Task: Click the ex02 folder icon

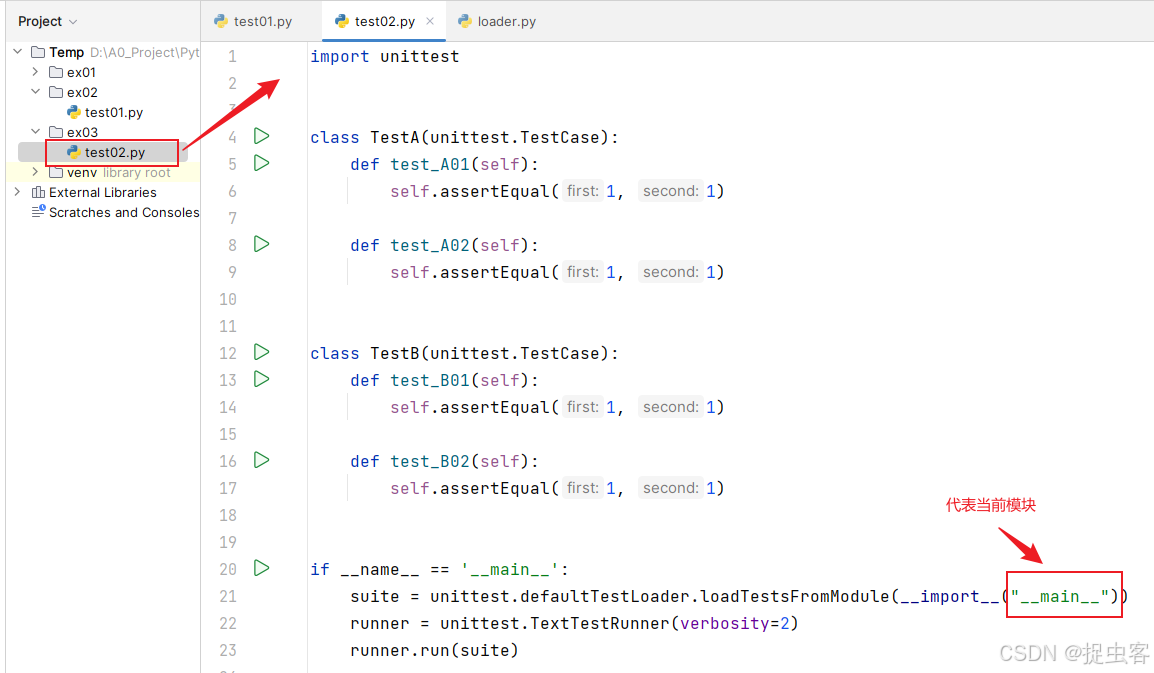Action: pyautogui.click(x=56, y=92)
